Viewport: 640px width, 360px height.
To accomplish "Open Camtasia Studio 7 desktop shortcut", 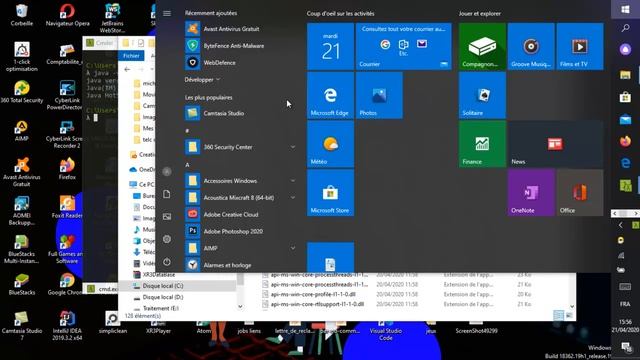I will click(22, 326).
